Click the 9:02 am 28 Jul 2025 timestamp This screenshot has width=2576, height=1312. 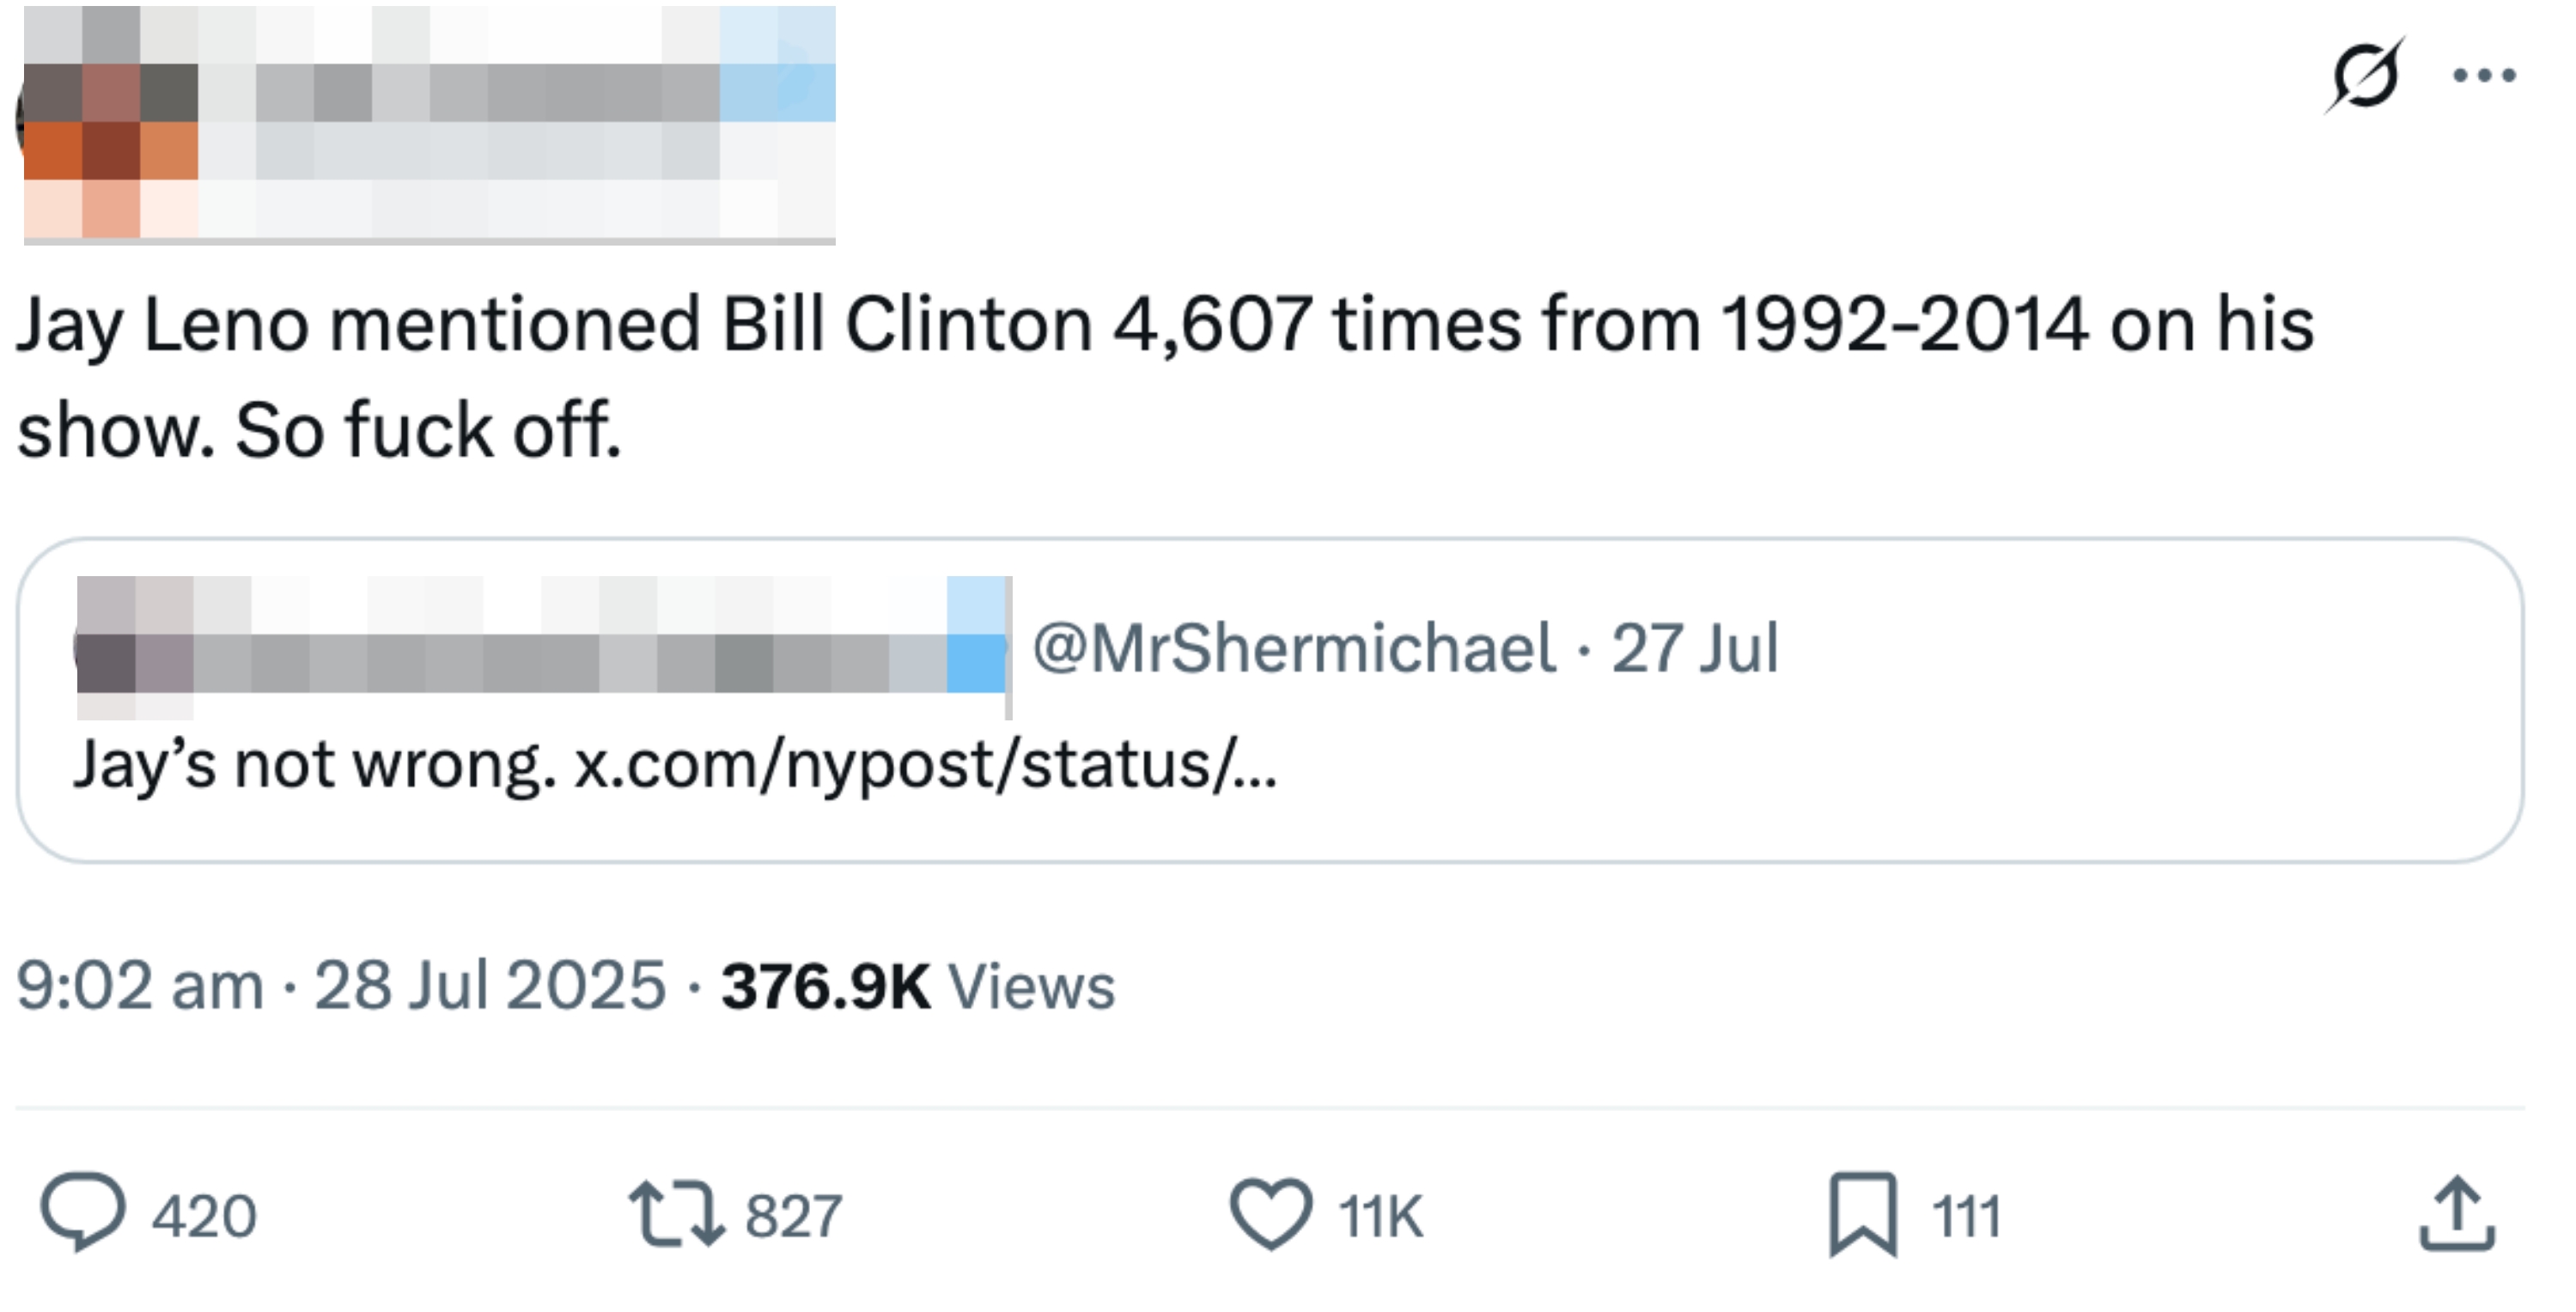pos(340,986)
